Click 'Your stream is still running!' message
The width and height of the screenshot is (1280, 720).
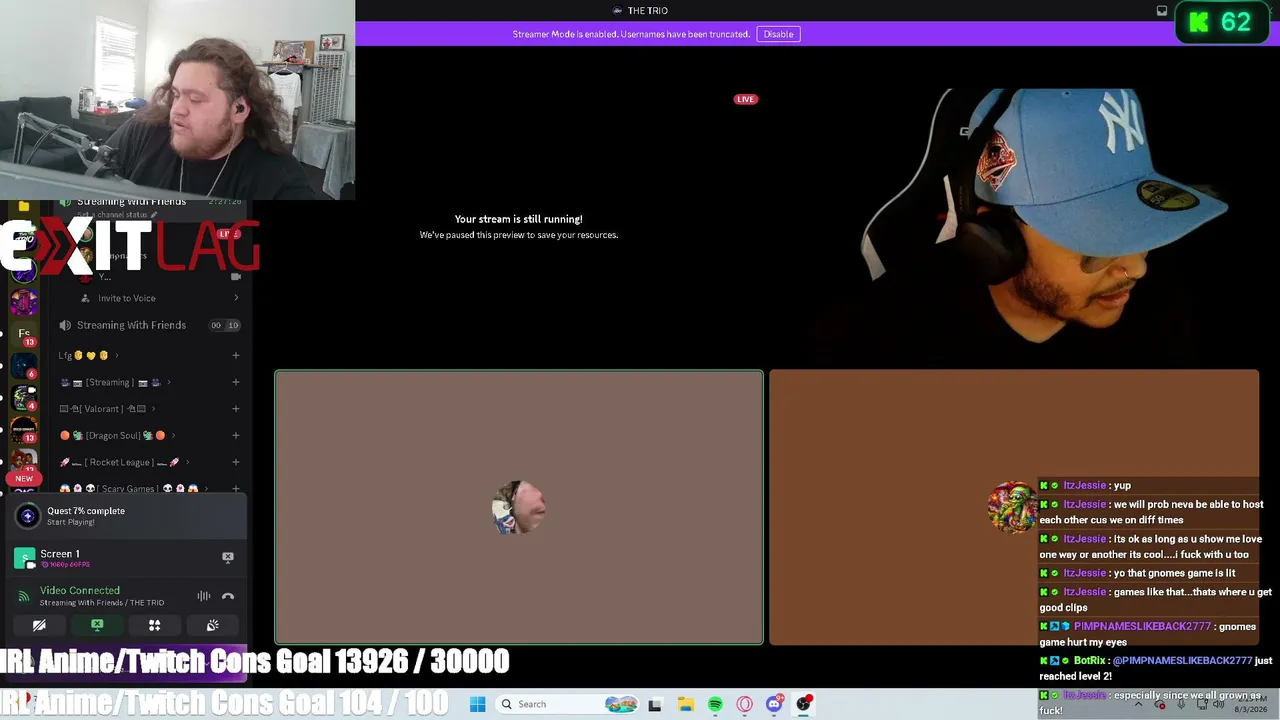tap(518, 219)
